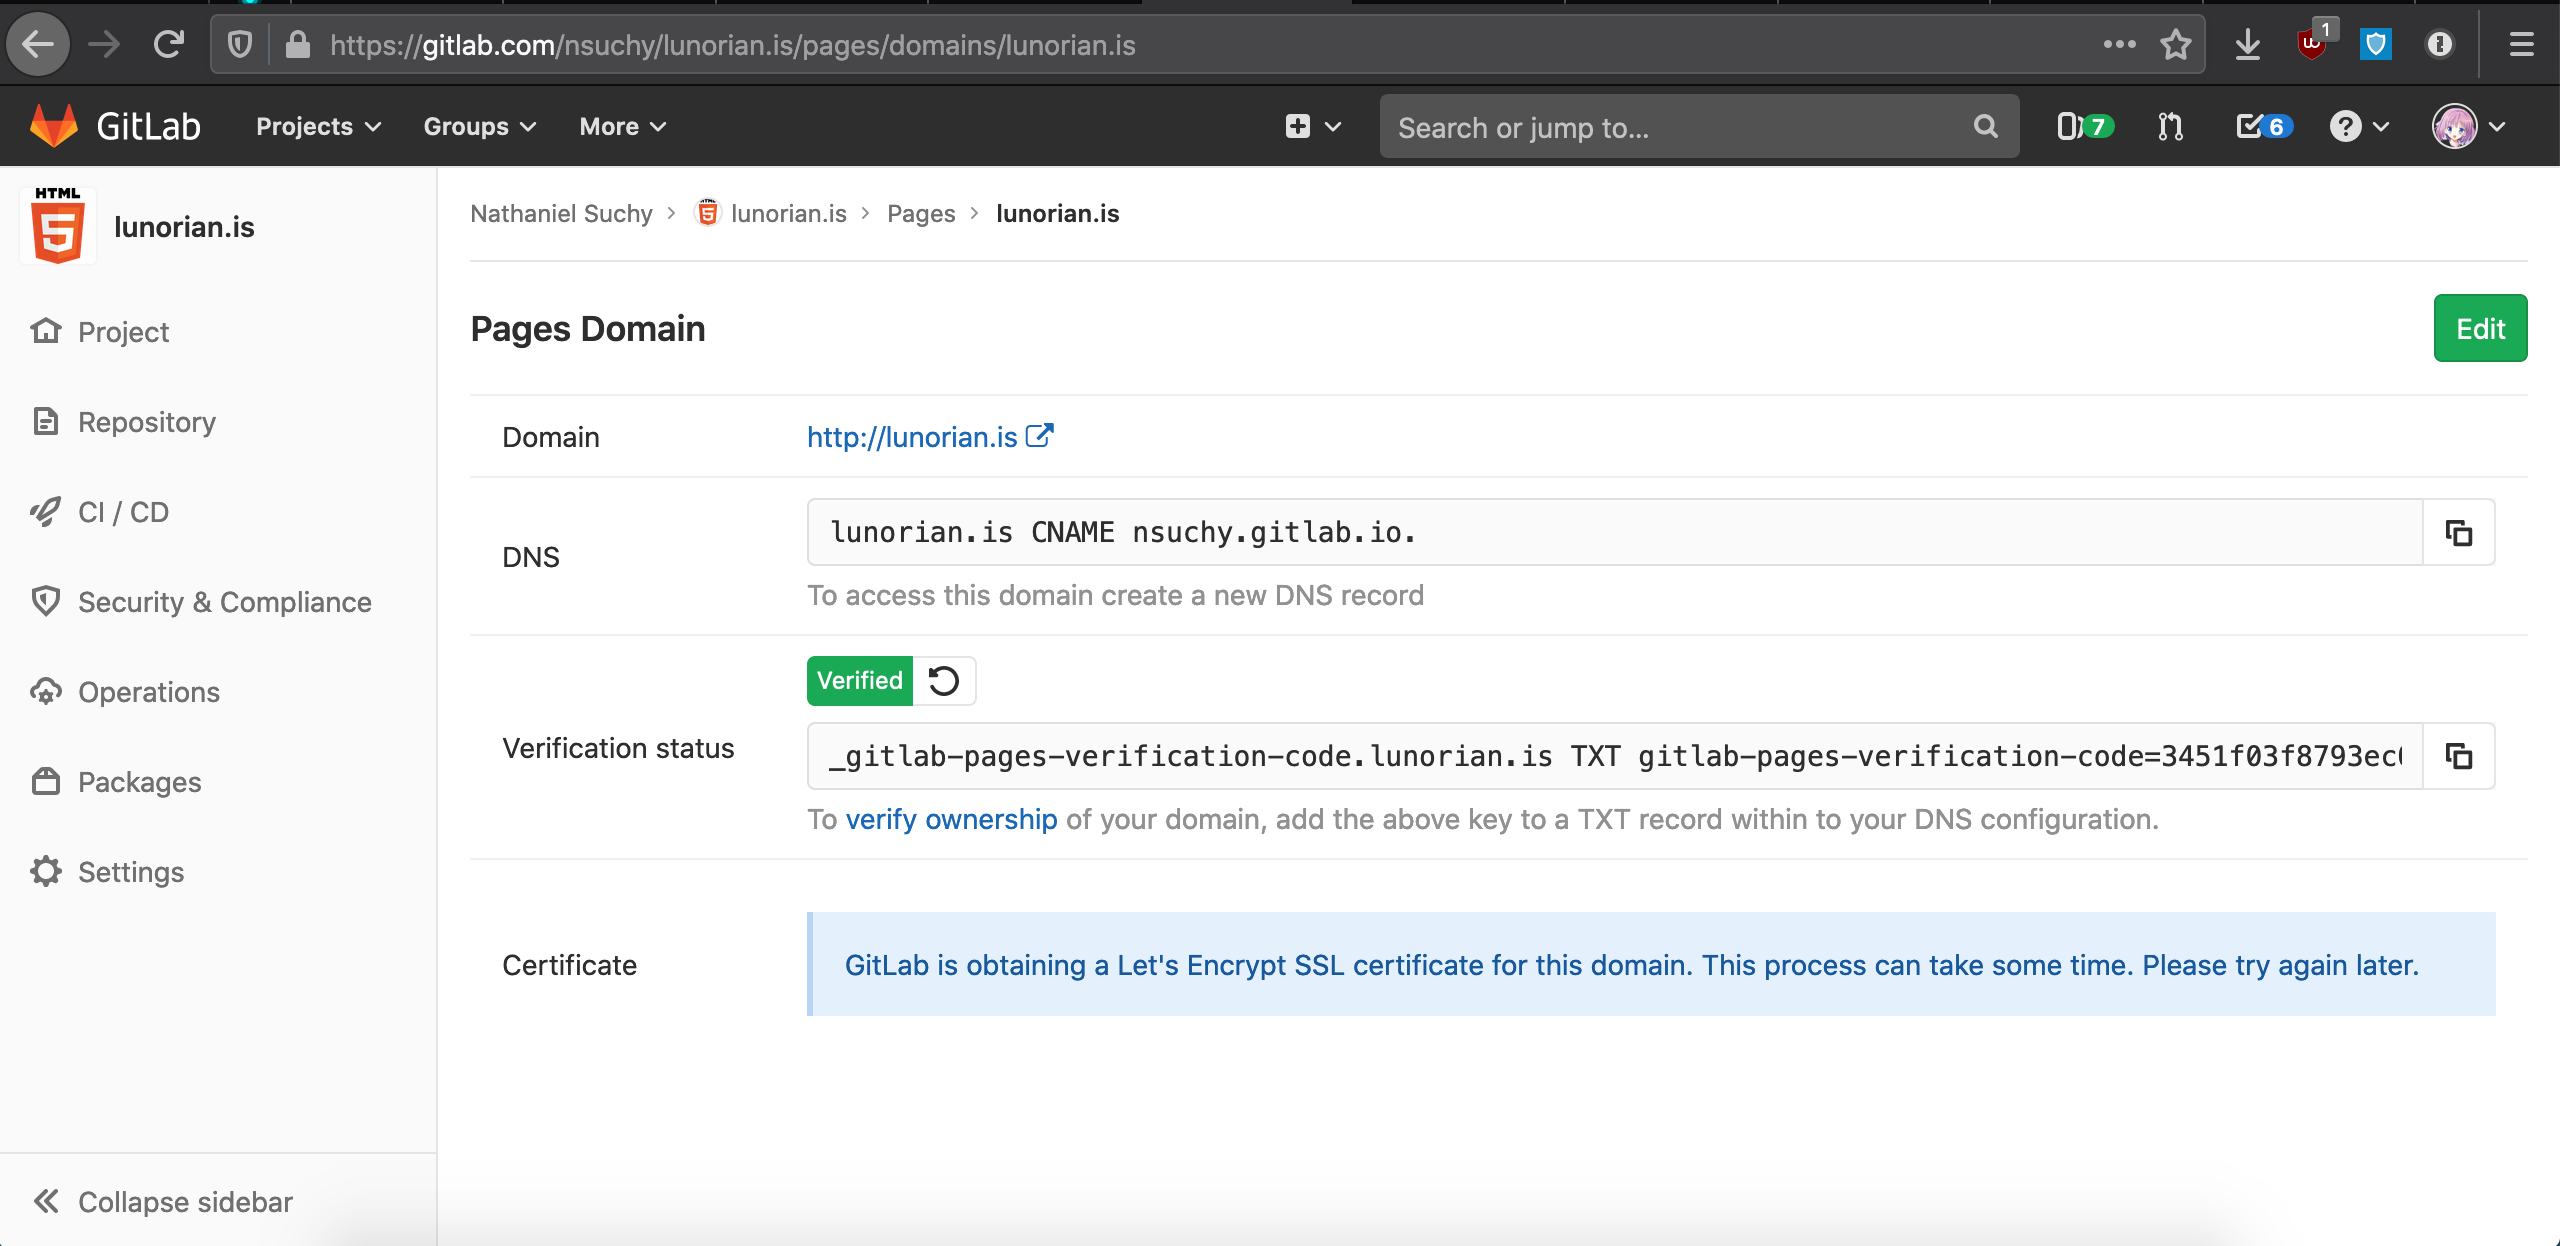Retry domain verification with the refresh icon
This screenshot has width=2560, height=1246.
(x=943, y=681)
